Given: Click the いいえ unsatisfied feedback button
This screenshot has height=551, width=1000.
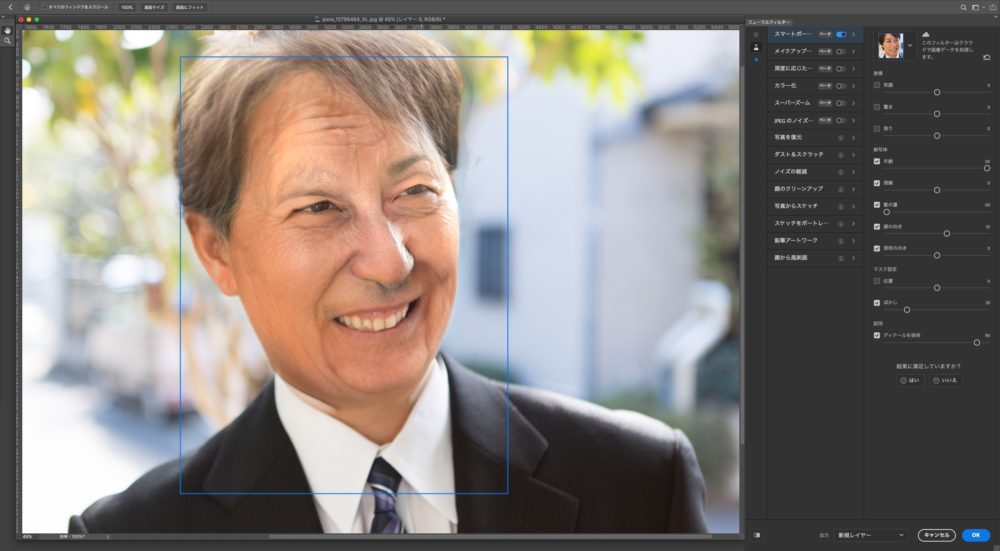Looking at the screenshot, I should point(945,380).
